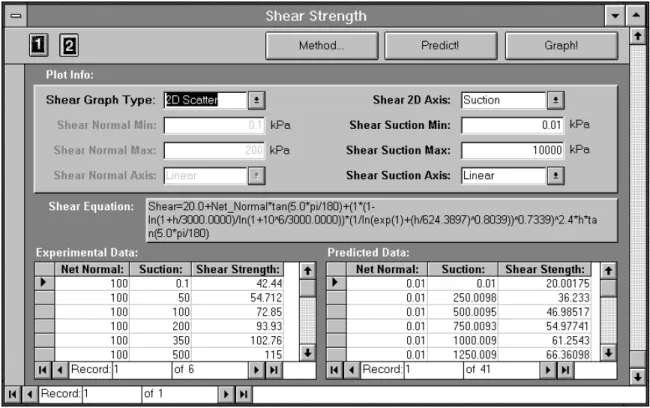This screenshot has width=650, height=408.
Task: Click Predicted Data record number field
Action: 434,370
